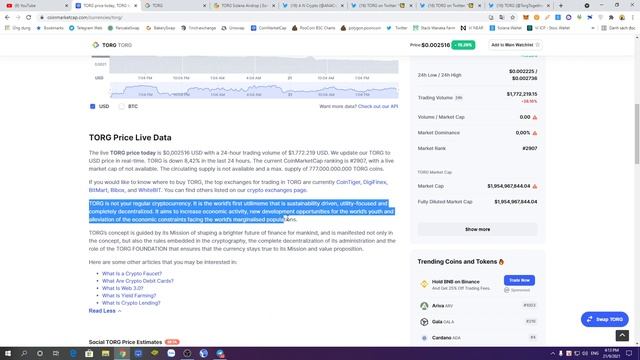This screenshot has height=360, width=640.
Task: Open the Solana Wallet bookmark
Action: 505,28
